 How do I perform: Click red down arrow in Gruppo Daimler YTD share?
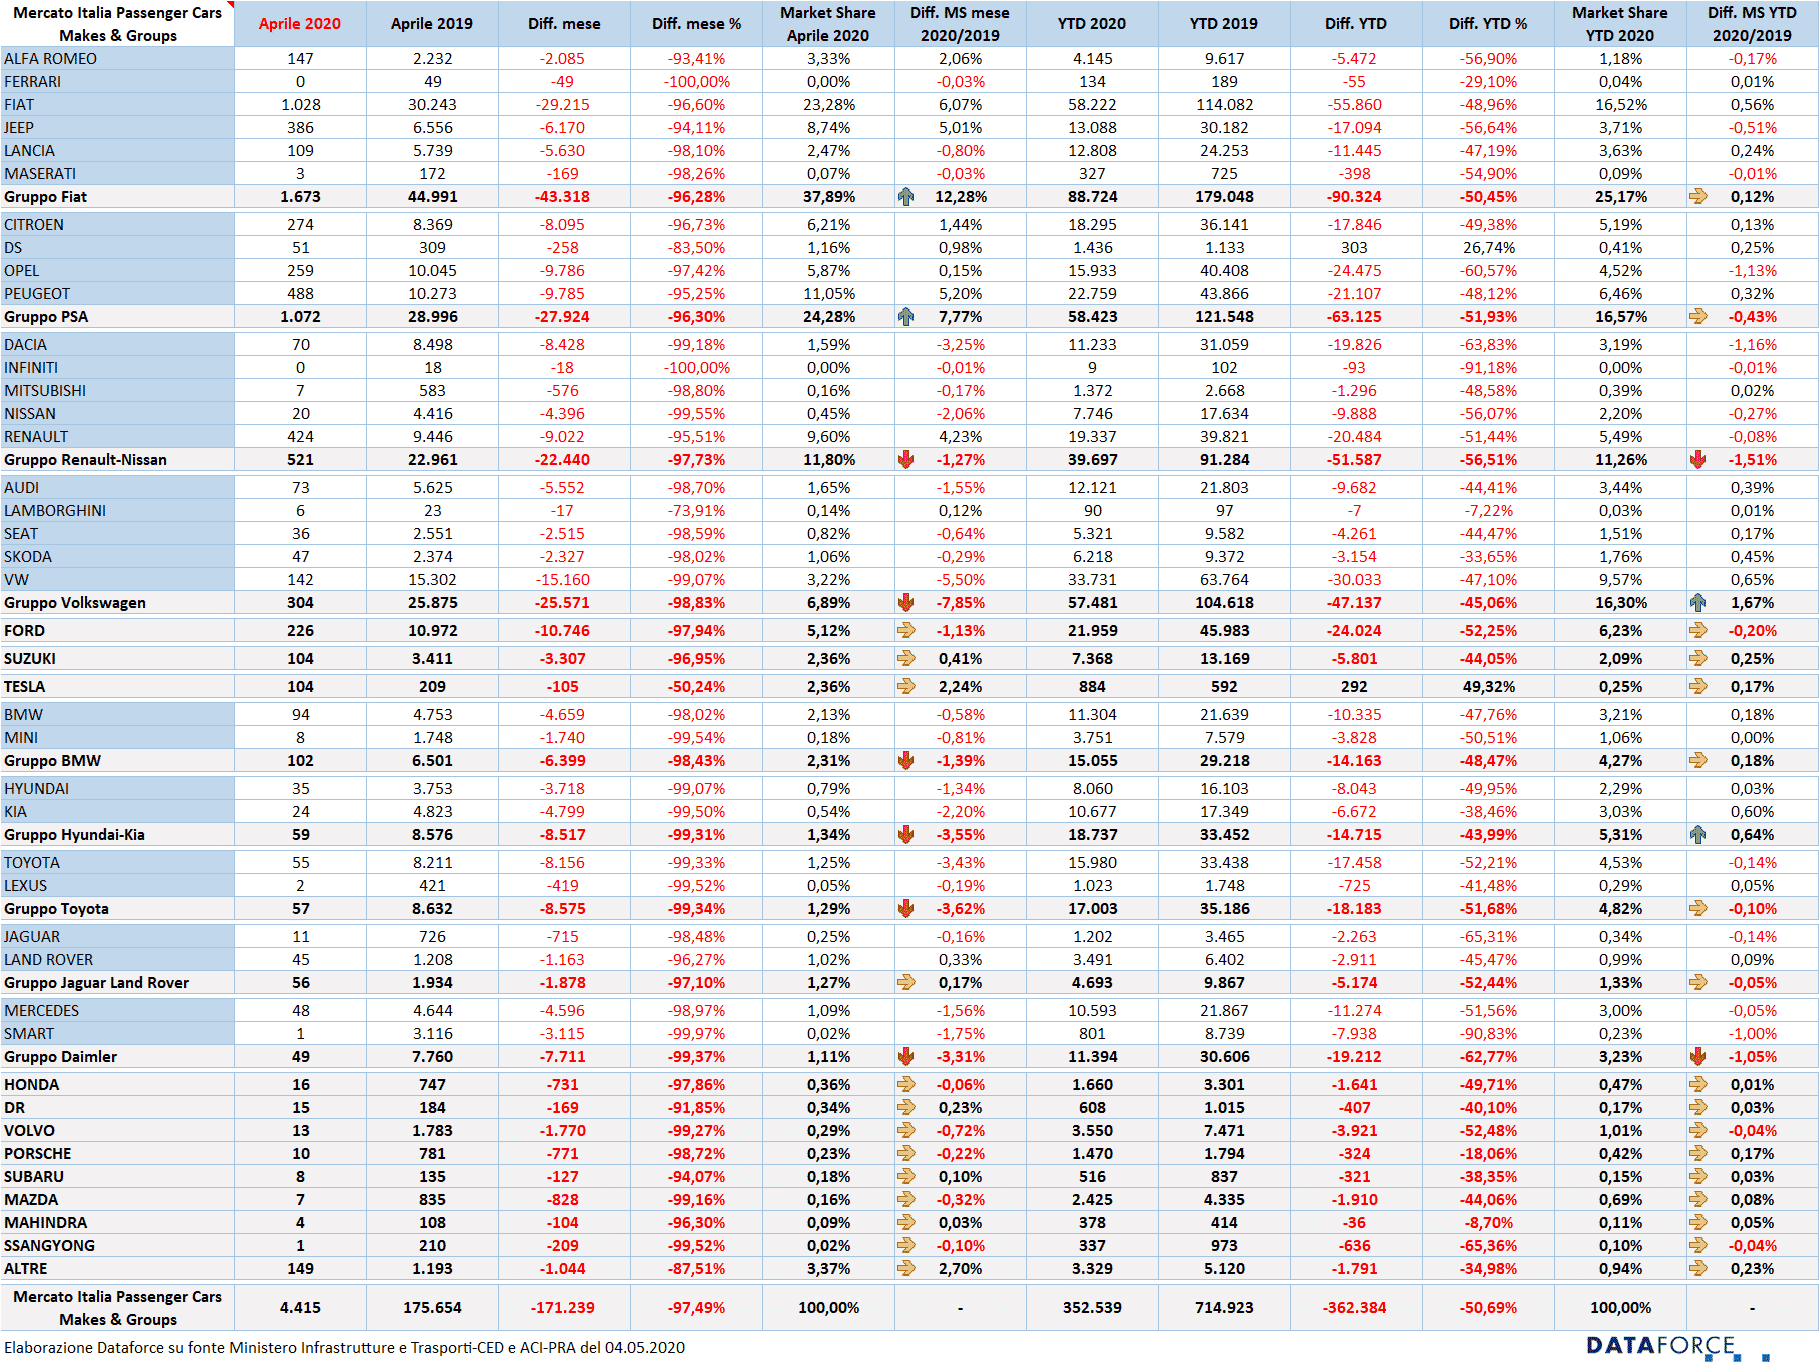pos(1698,1057)
